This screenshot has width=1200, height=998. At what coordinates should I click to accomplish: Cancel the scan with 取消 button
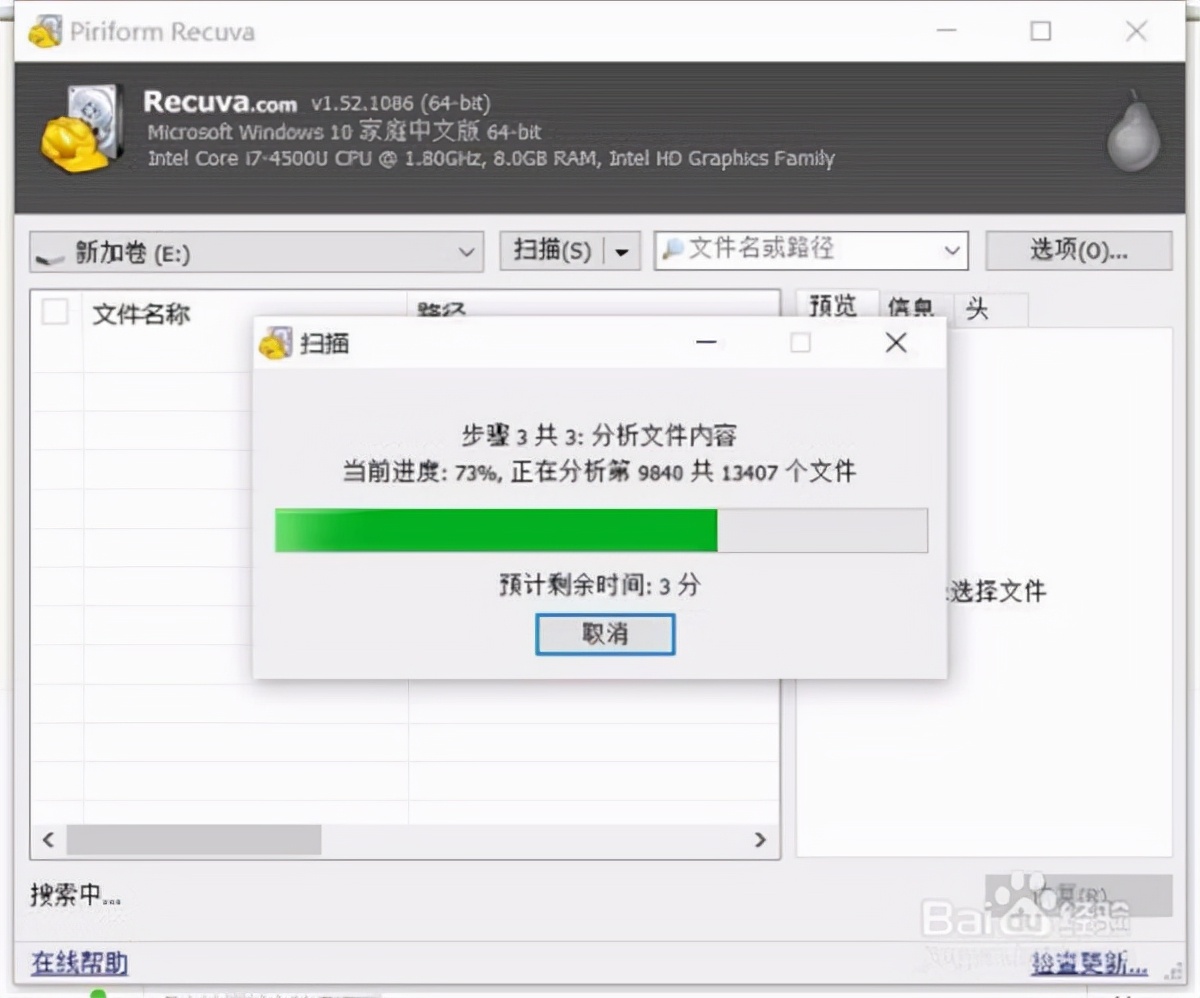(x=605, y=634)
